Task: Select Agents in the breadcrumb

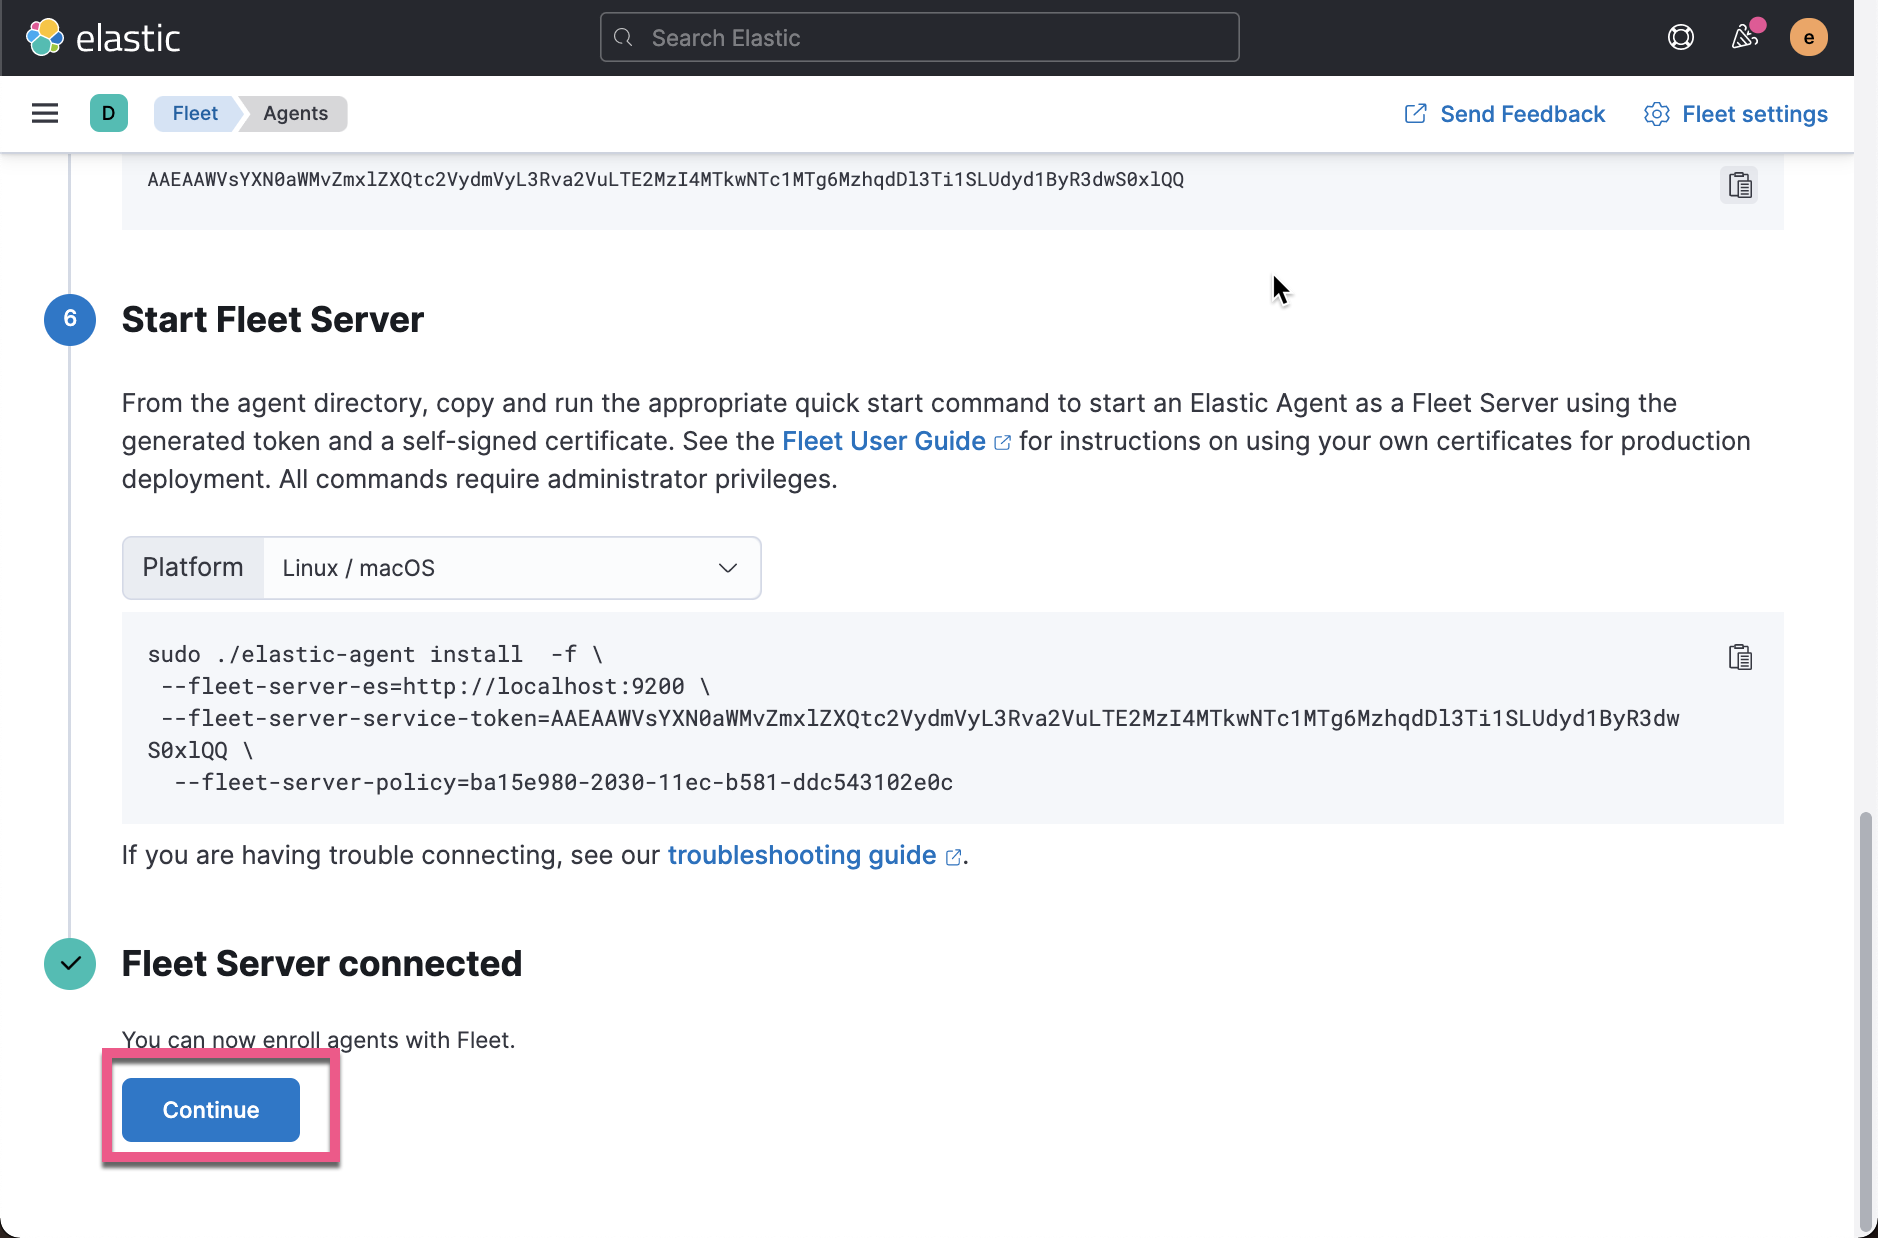Action: 293,113
